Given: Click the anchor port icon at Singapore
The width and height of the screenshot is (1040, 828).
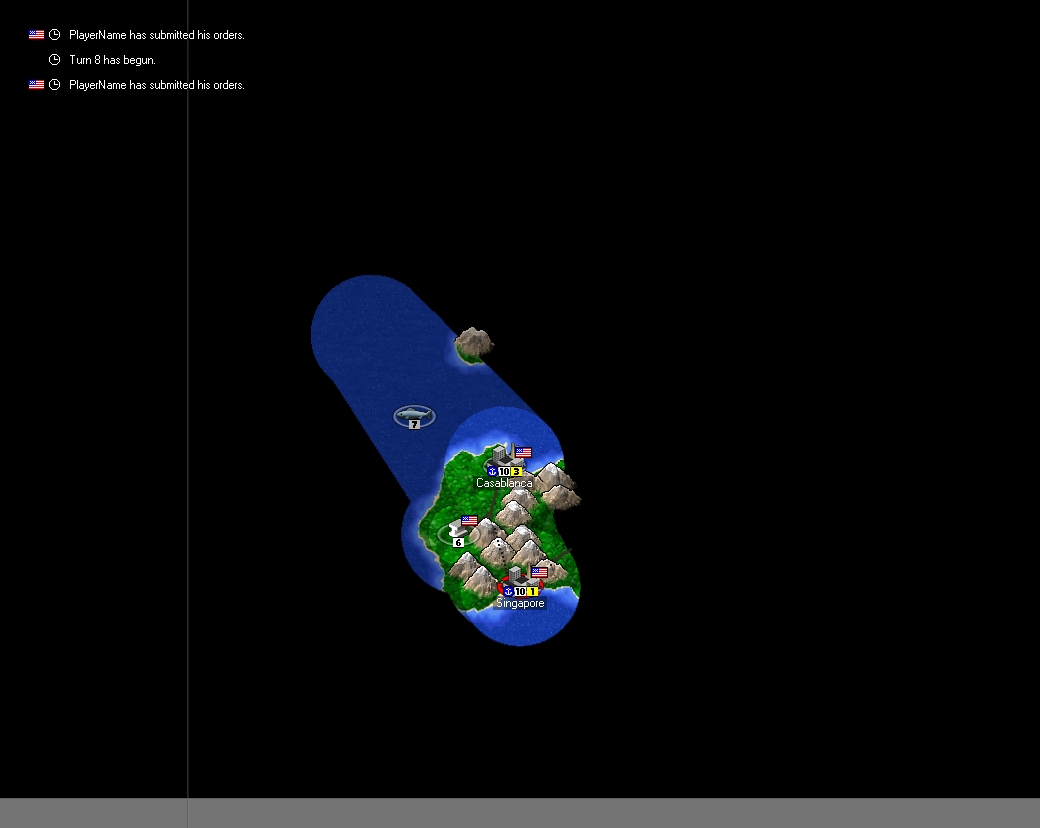Looking at the screenshot, I should 508,591.
